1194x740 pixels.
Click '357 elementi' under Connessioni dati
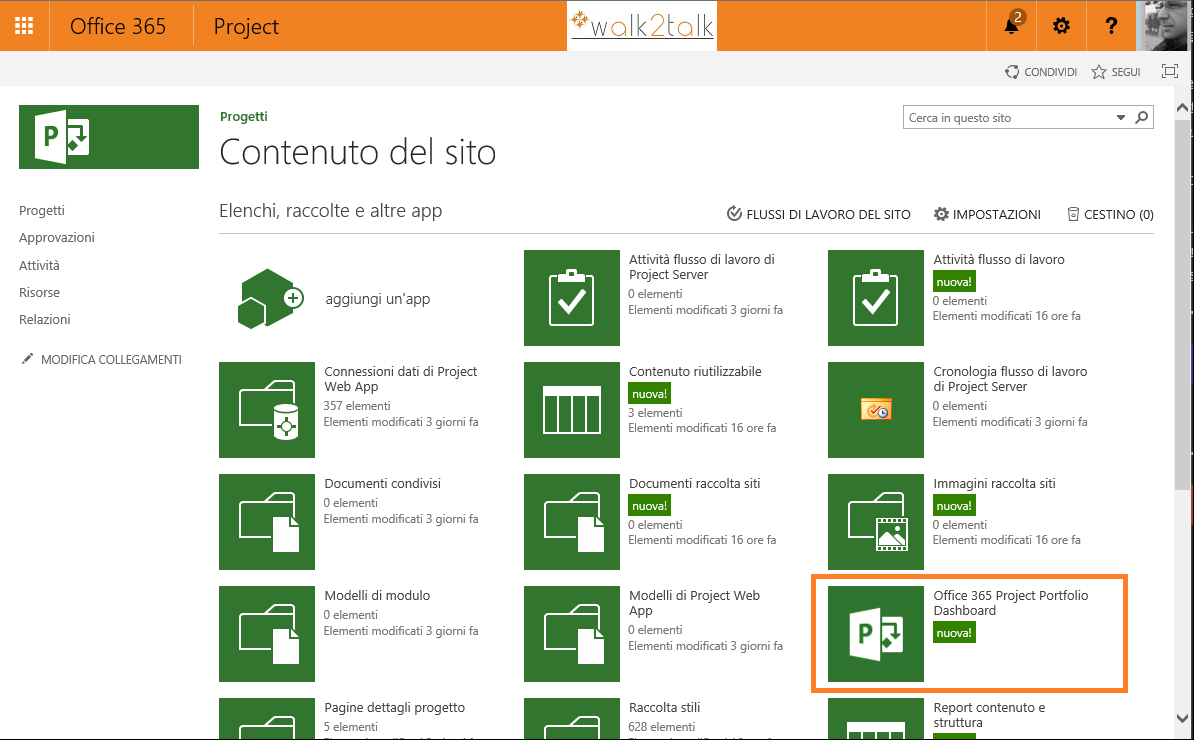357,406
